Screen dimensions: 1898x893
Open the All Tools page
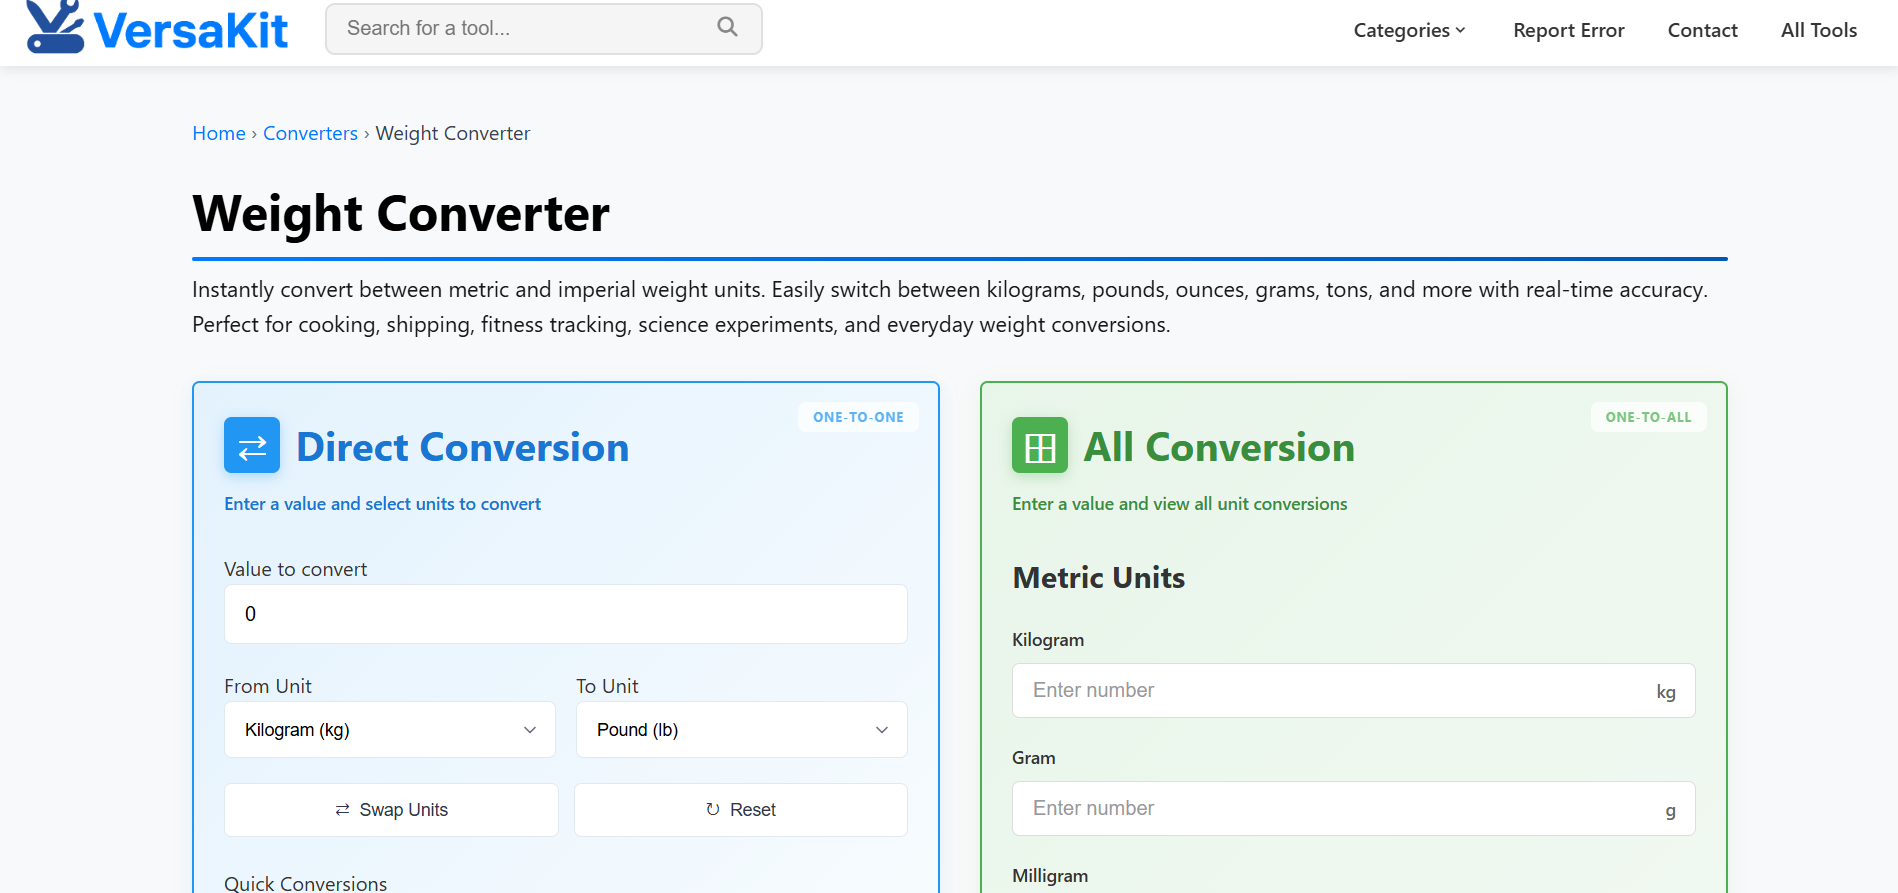(1819, 30)
